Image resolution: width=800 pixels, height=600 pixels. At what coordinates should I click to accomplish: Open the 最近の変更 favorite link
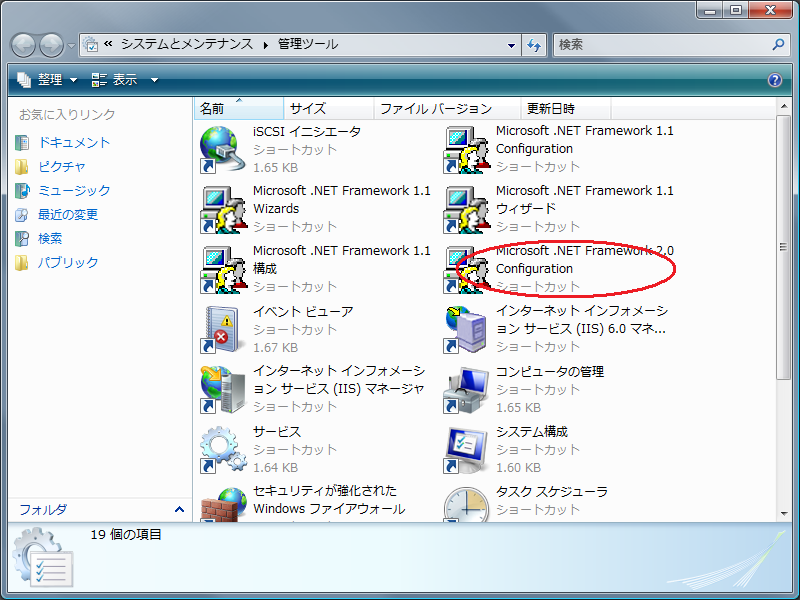(68, 214)
